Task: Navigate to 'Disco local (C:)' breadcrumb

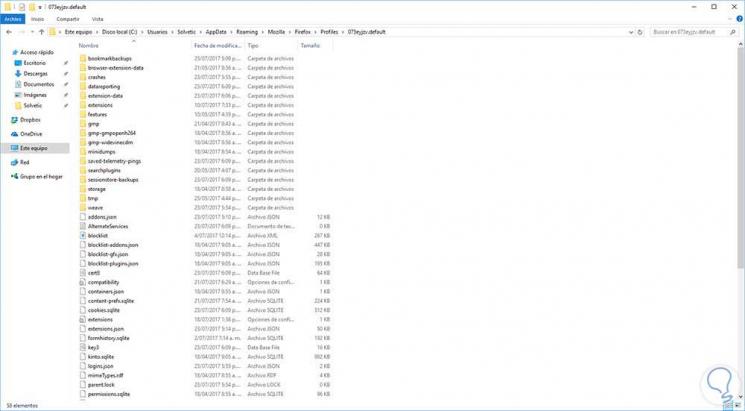Action: (x=119, y=32)
